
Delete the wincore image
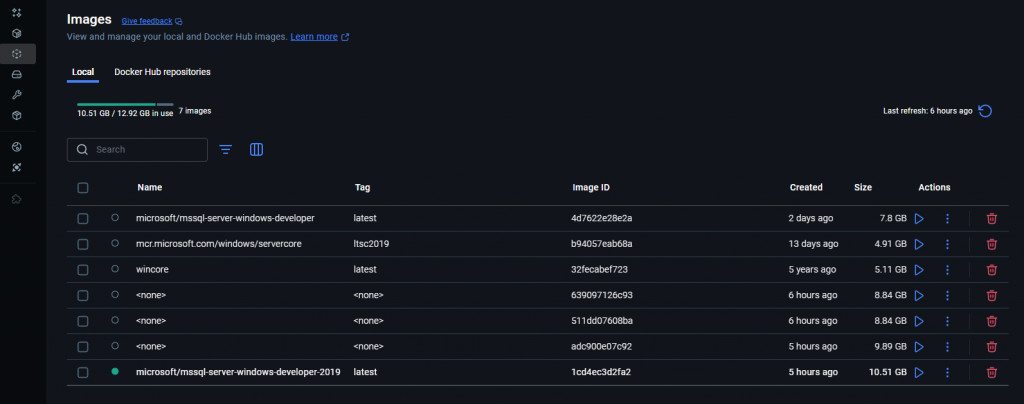(x=991, y=270)
